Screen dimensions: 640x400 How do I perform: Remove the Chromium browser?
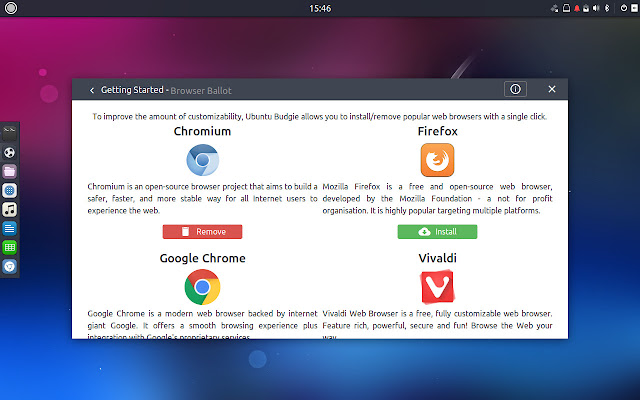click(202, 231)
